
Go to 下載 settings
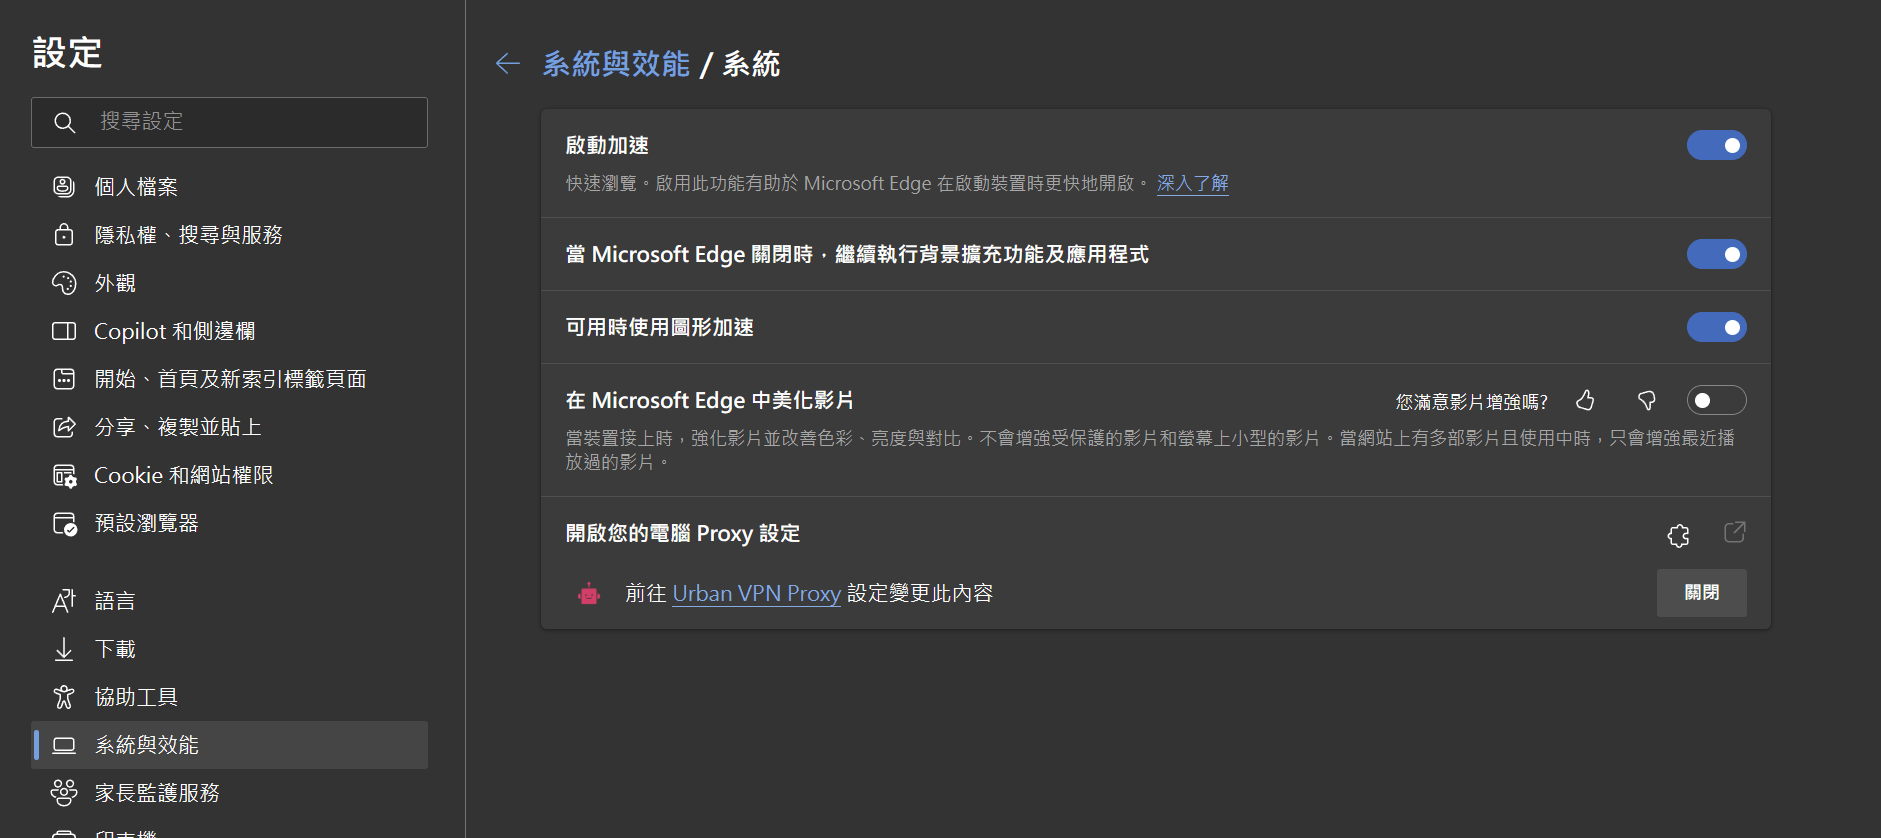click(230, 649)
